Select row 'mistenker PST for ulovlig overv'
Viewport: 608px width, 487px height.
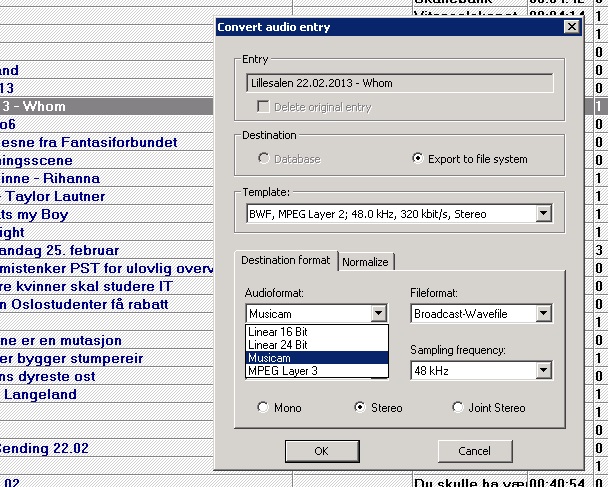tap(106, 268)
